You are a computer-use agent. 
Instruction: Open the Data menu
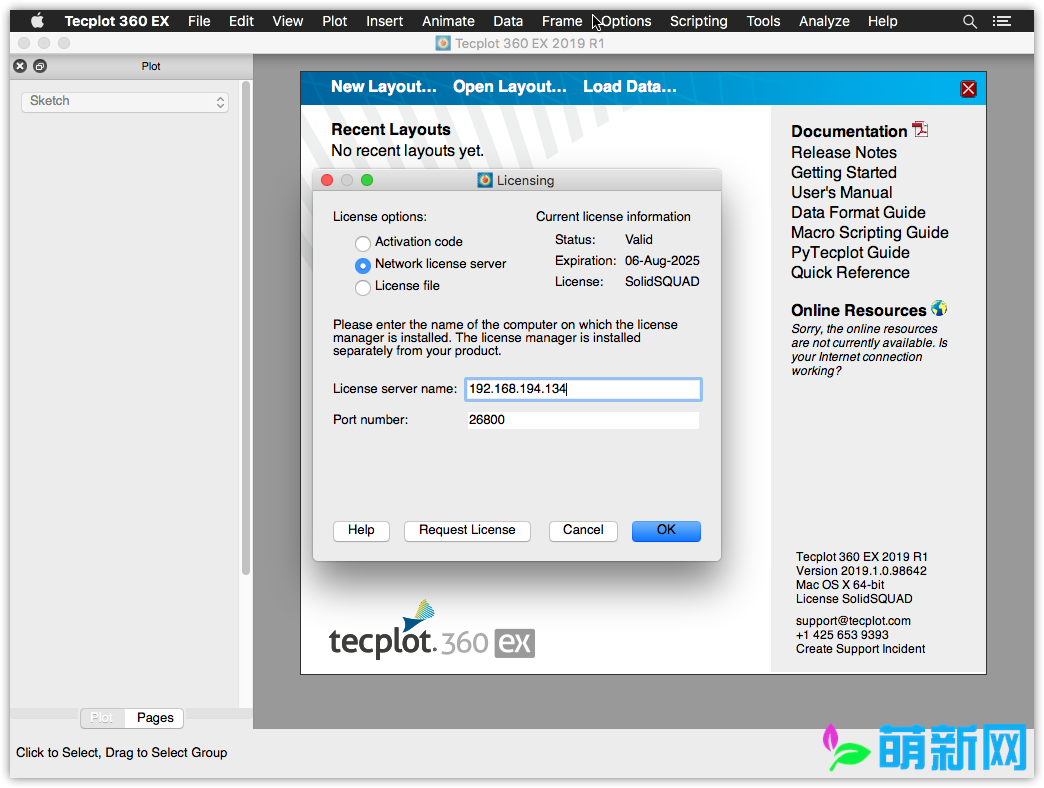click(x=508, y=21)
